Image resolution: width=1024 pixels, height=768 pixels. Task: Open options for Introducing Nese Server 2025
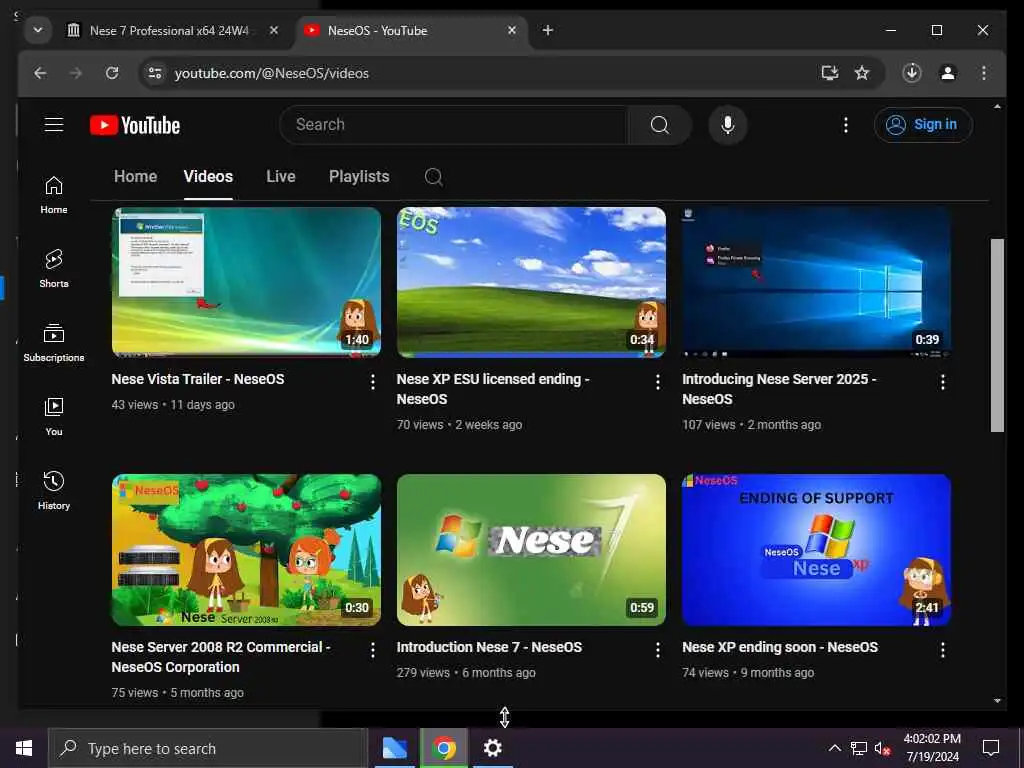(942, 382)
